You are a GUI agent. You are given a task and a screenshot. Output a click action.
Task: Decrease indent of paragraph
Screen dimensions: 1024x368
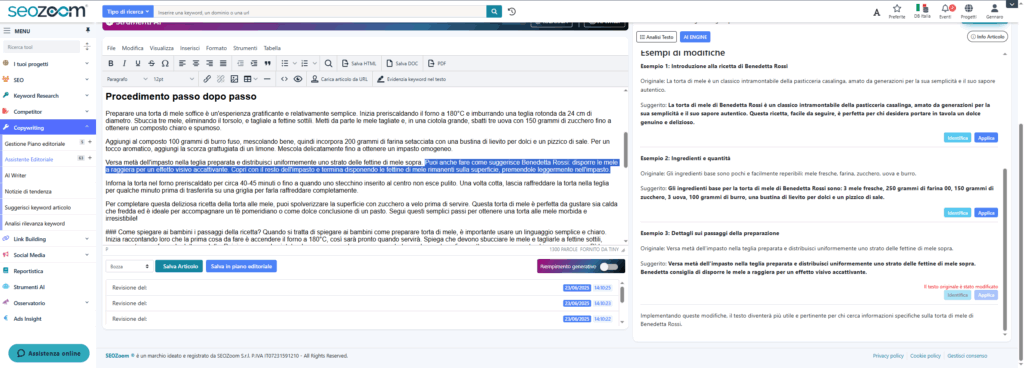tap(240, 63)
